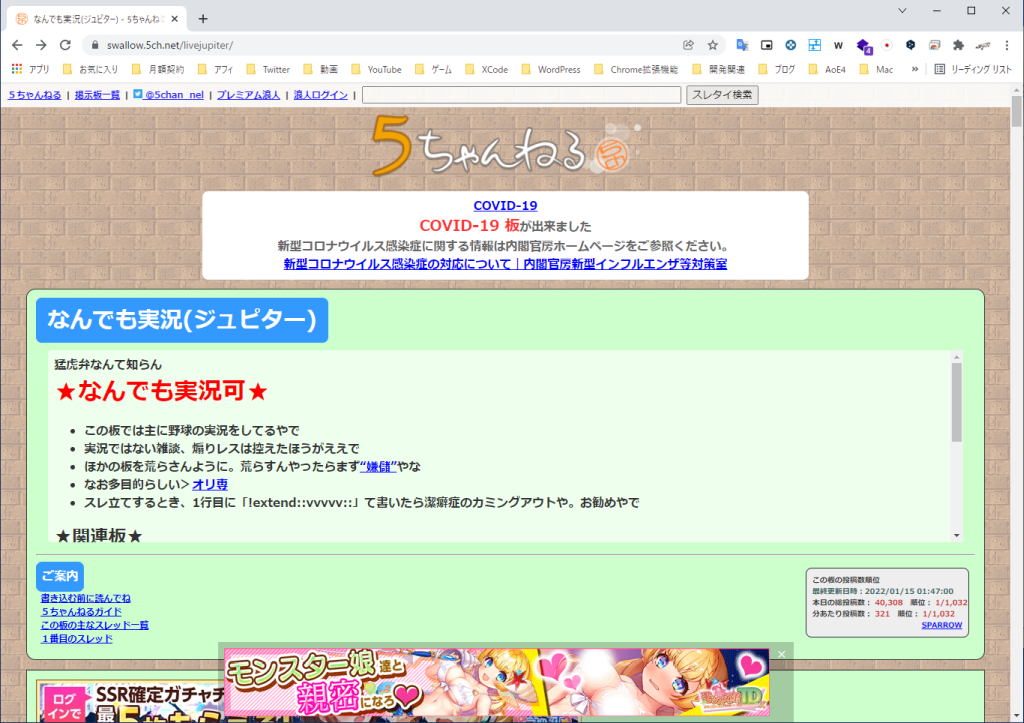Open the dark hexagon extension icon
This screenshot has width=1024, height=723.
click(x=910, y=45)
